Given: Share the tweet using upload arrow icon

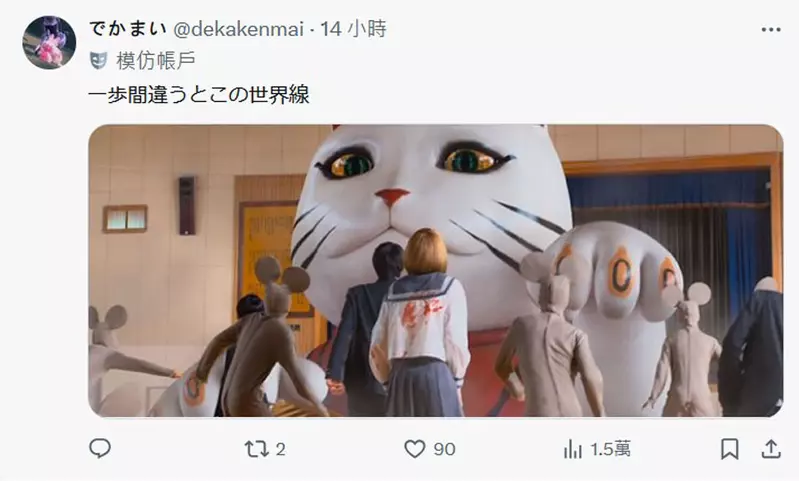Looking at the screenshot, I should tap(770, 449).
